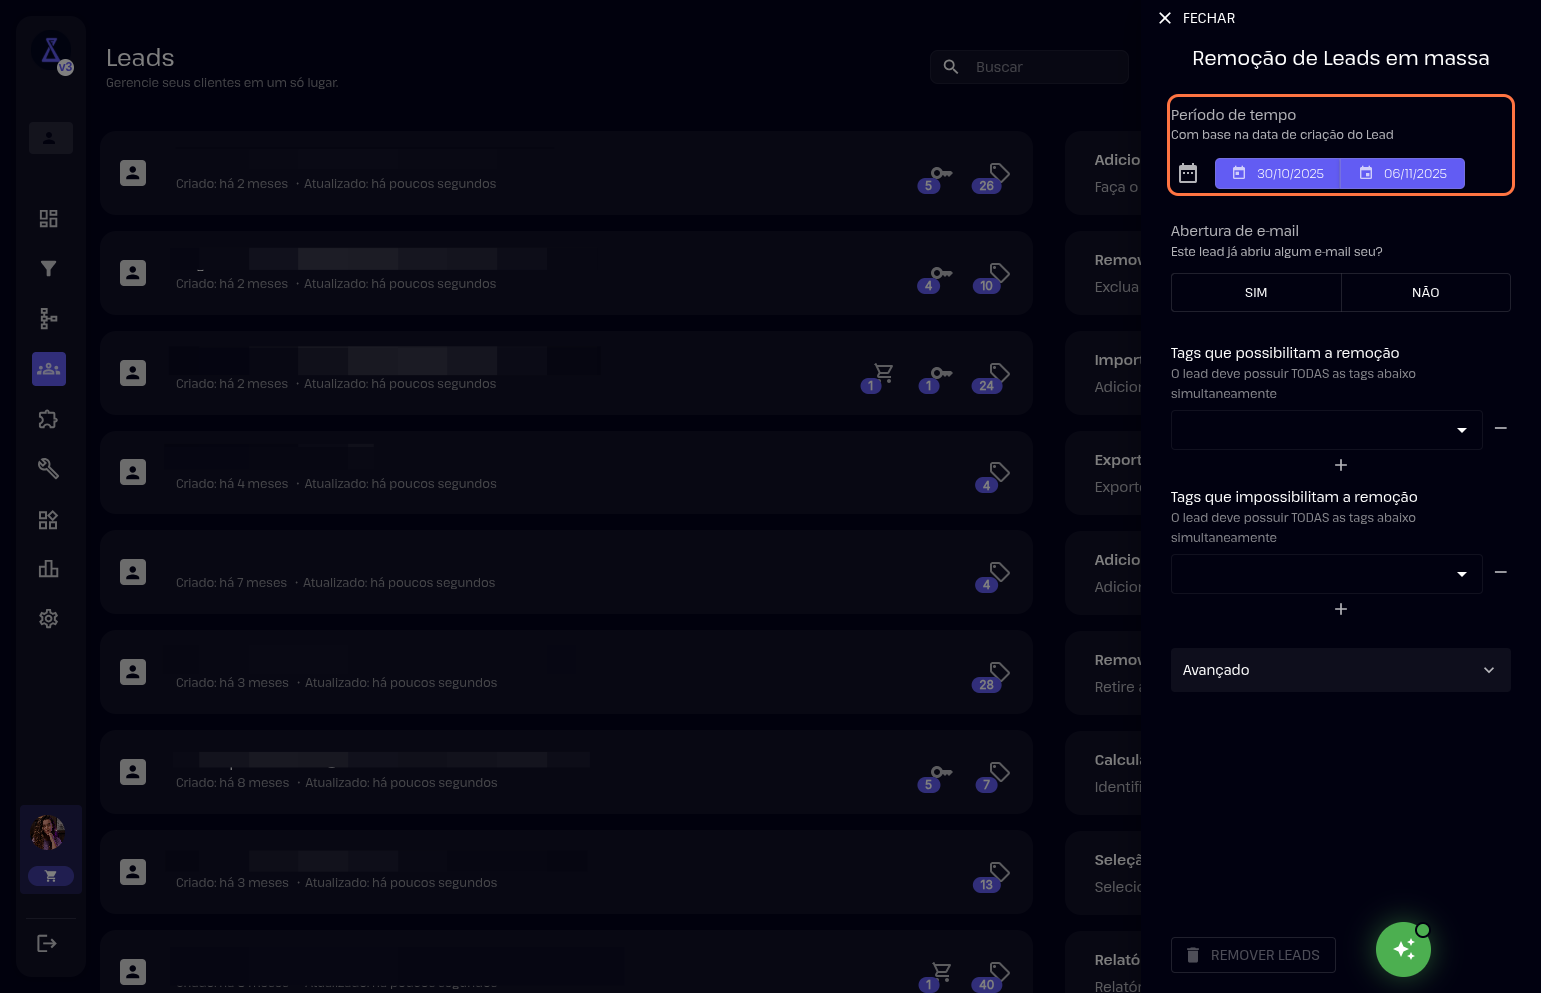Image resolution: width=1541 pixels, height=993 pixels.
Task: Add another tag under possibilitam a remoção
Action: pos(1341,465)
